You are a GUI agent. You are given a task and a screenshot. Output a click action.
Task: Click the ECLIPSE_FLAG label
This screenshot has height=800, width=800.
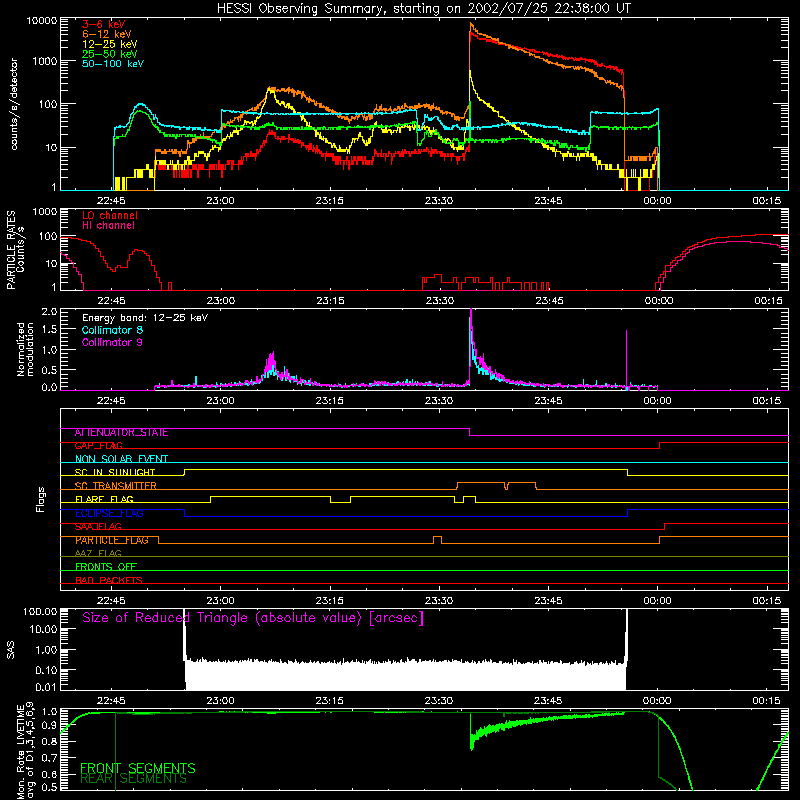coord(109,513)
